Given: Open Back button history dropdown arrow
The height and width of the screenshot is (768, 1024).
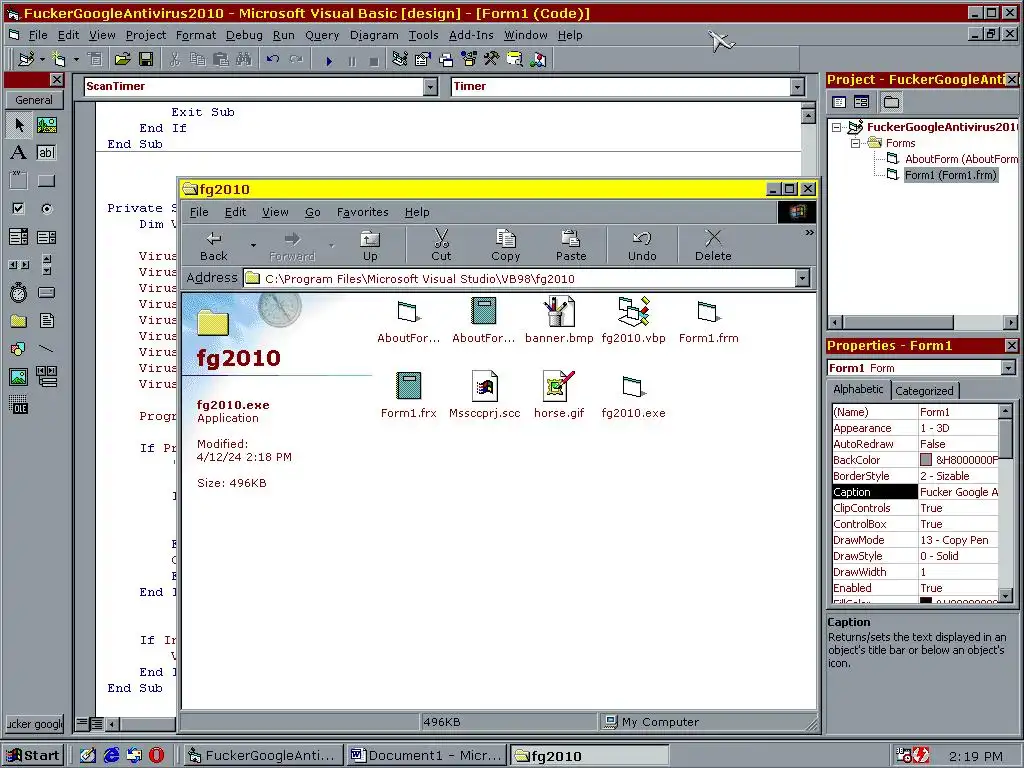Looking at the screenshot, I should click(x=253, y=246).
